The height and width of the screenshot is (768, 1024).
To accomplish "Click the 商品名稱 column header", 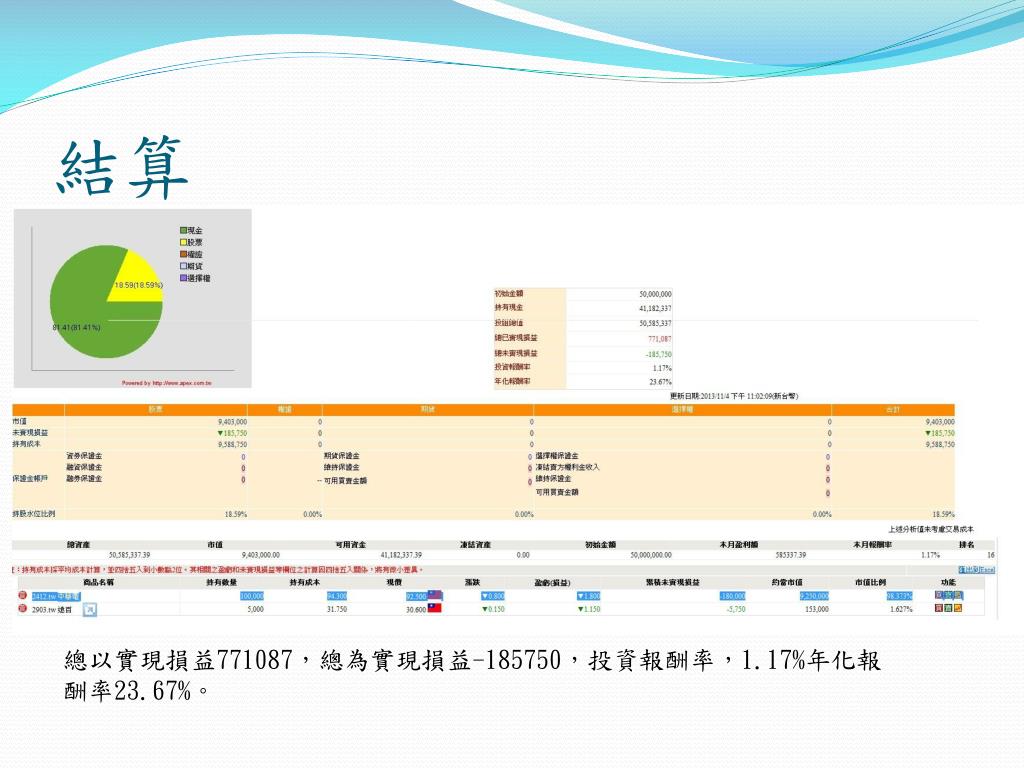I will point(99,582).
